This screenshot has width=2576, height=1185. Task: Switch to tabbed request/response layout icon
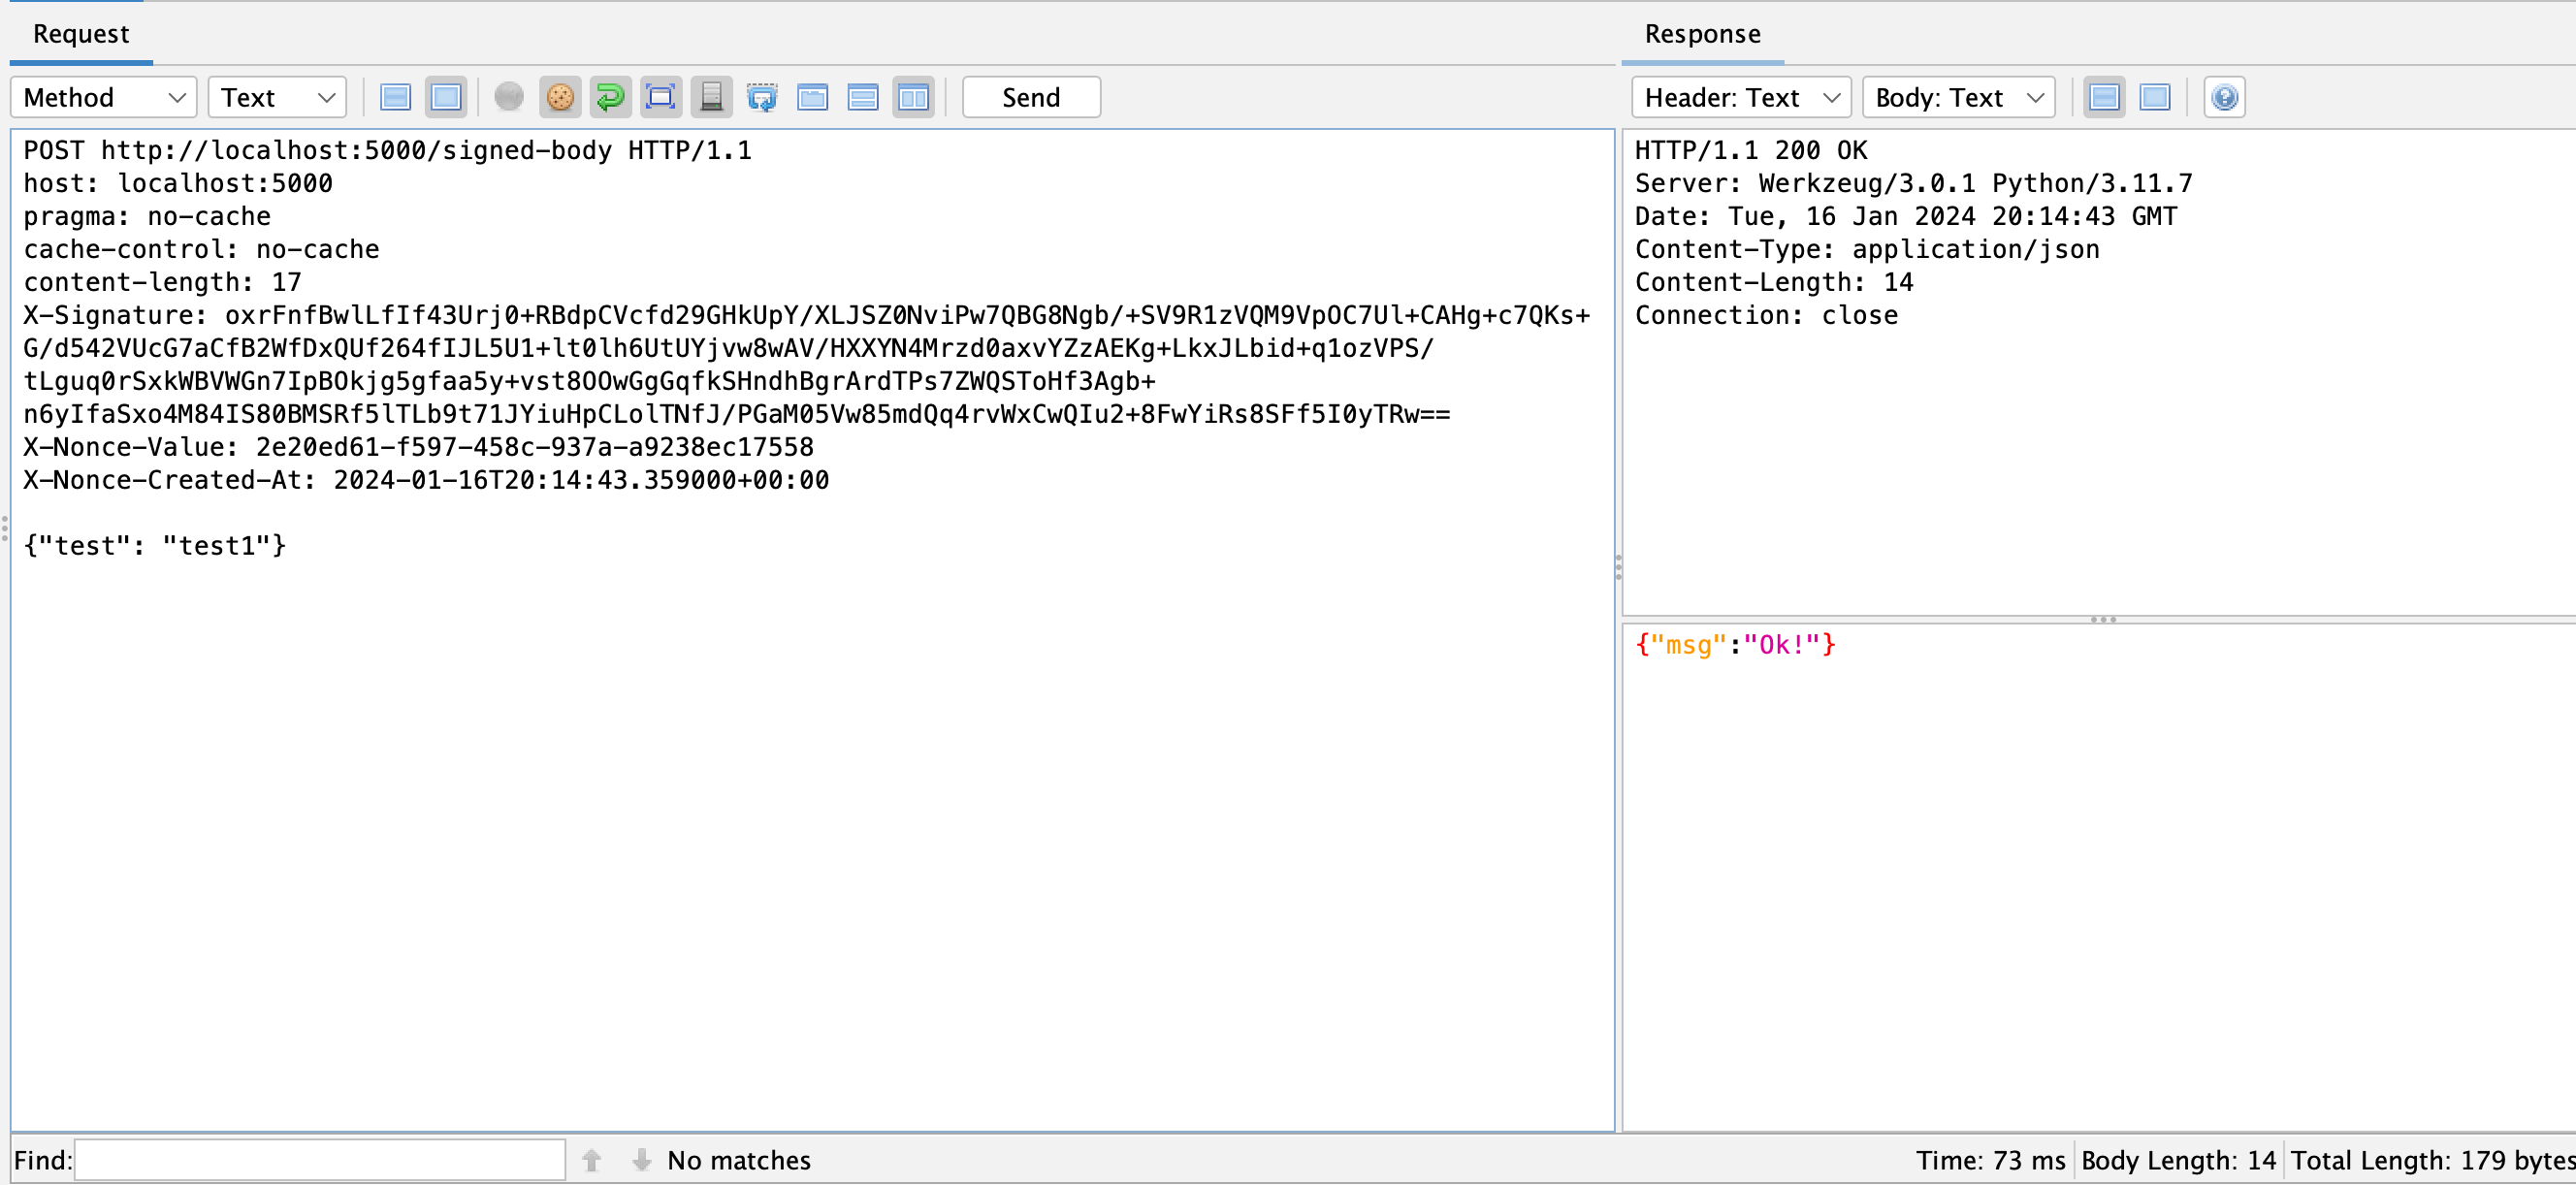(812, 97)
